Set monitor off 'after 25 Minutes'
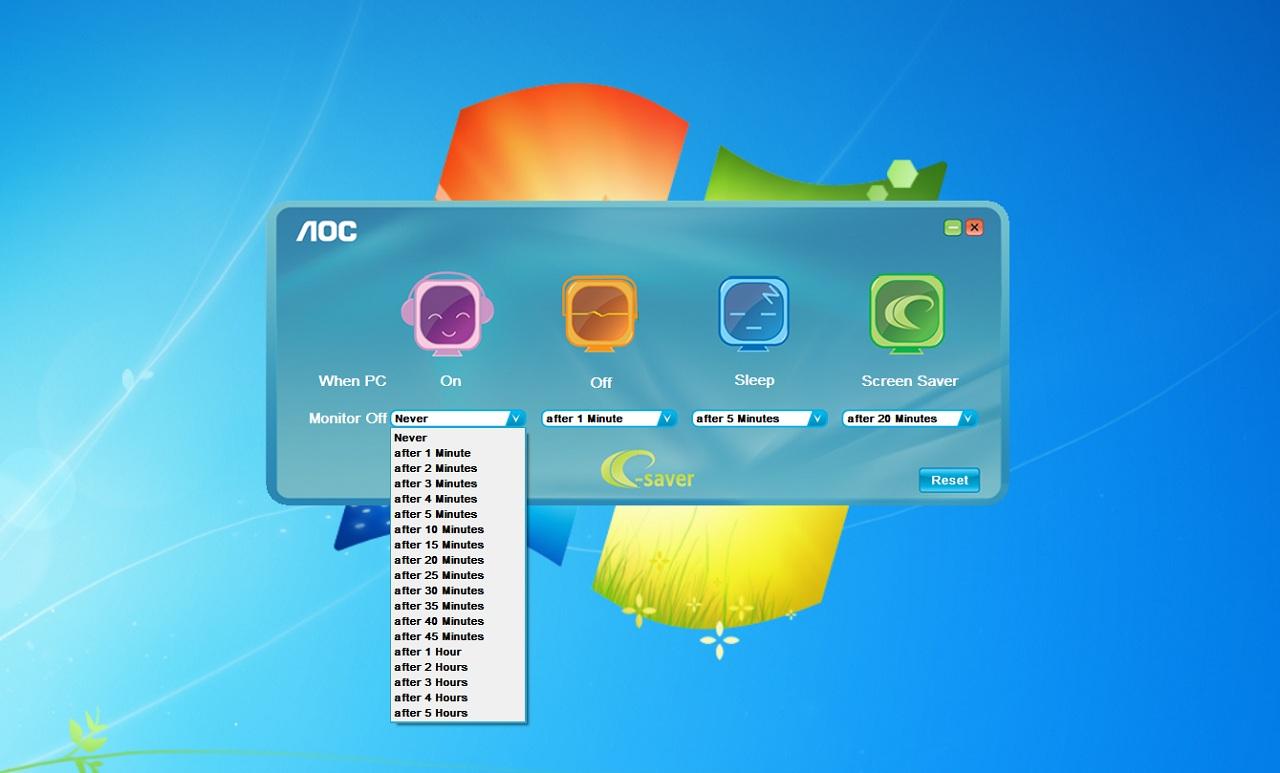The width and height of the screenshot is (1280, 773). [x=458, y=576]
